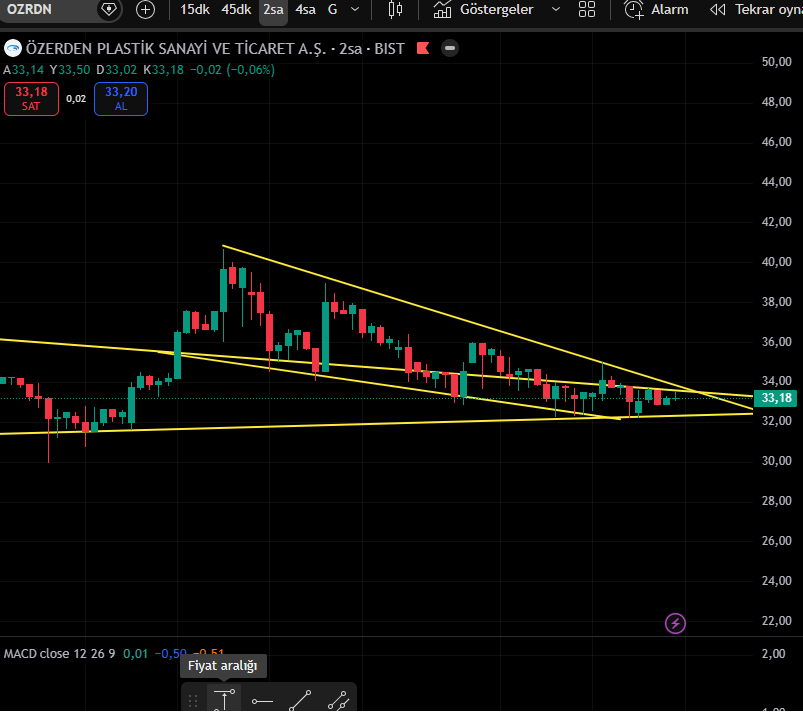Select the 2sa timeframe

pos(273,9)
